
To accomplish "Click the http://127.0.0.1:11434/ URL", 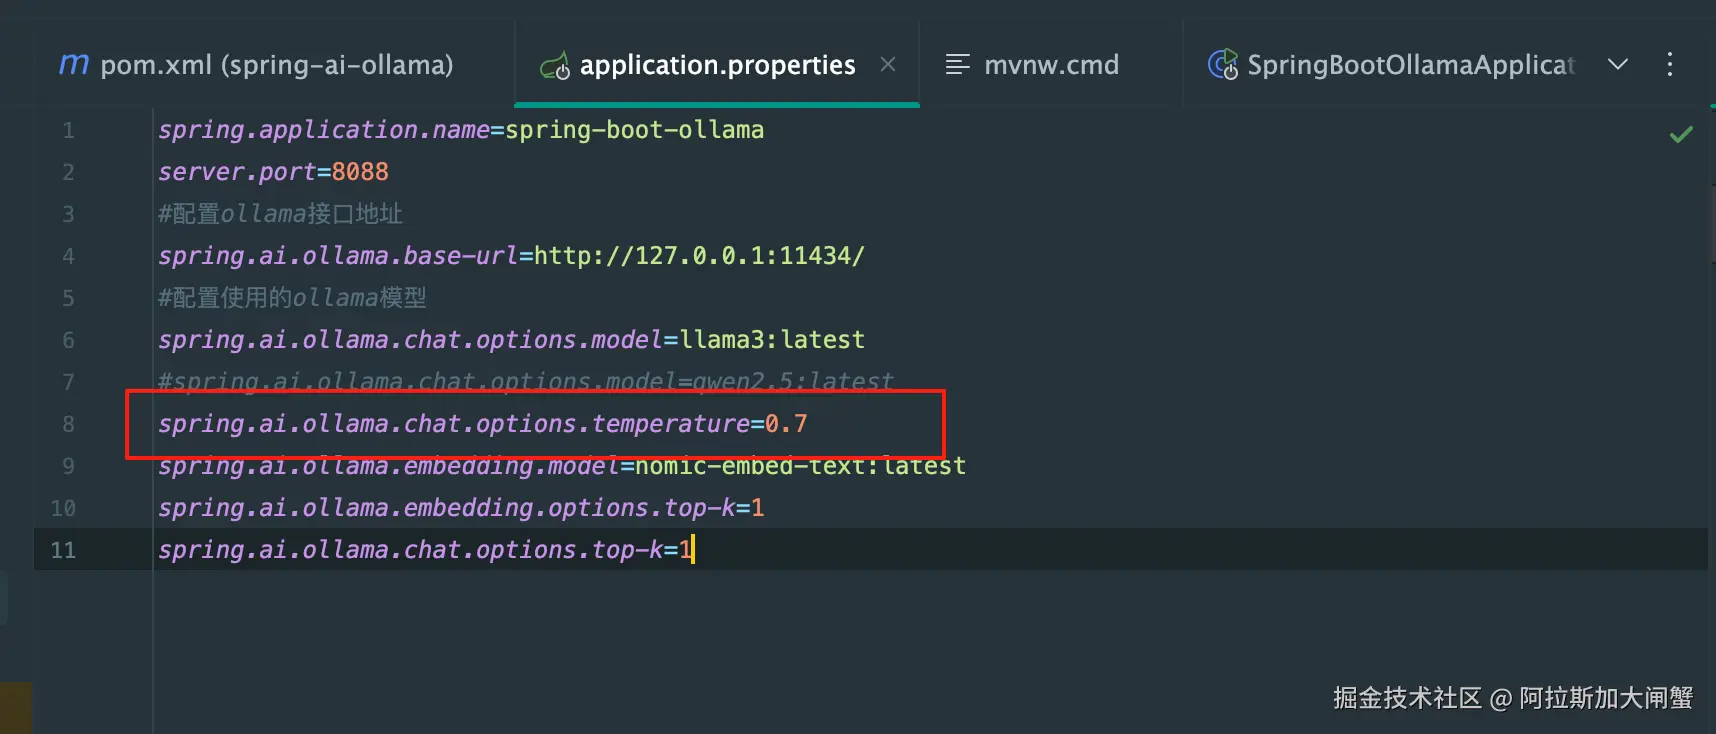I will click(x=699, y=256).
